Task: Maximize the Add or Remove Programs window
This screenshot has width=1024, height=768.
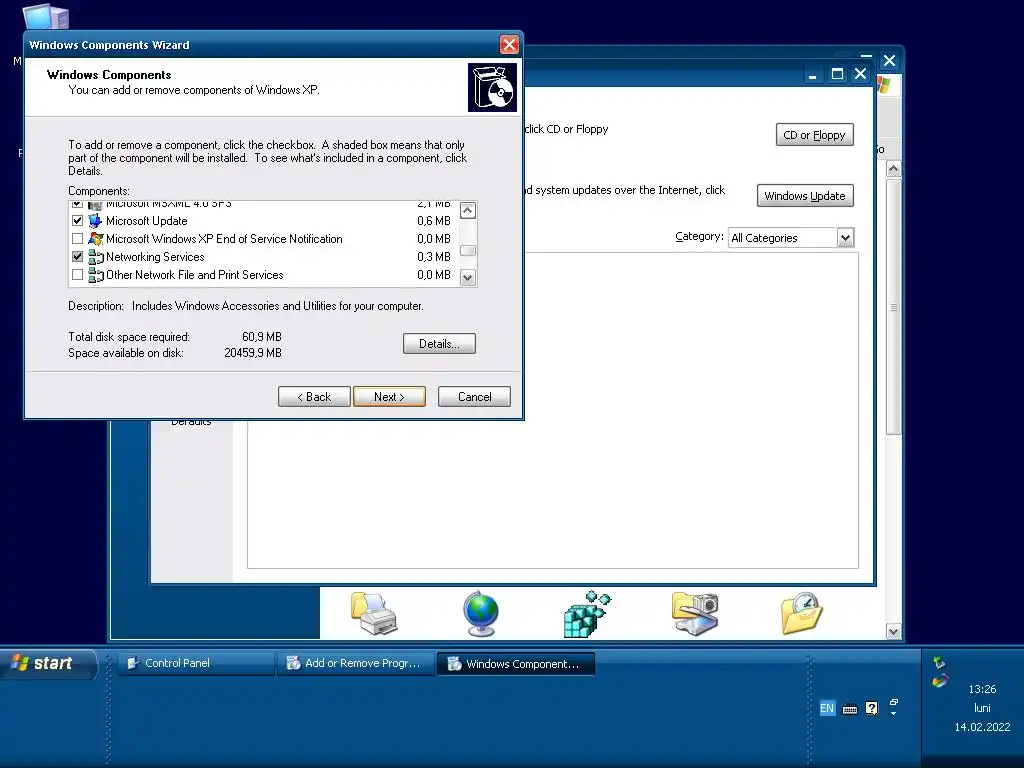Action: coord(837,74)
